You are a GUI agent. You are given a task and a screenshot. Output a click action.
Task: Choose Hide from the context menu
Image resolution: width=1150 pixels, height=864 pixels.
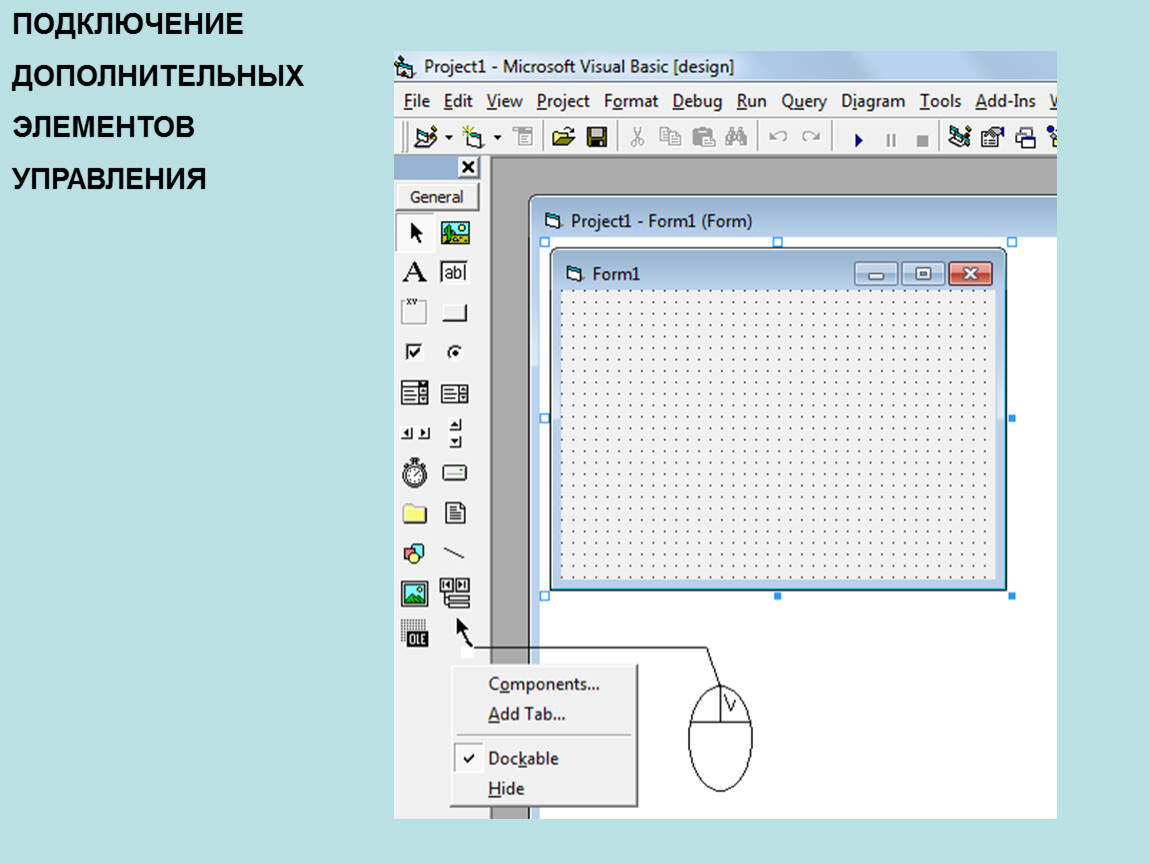(543, 789)
